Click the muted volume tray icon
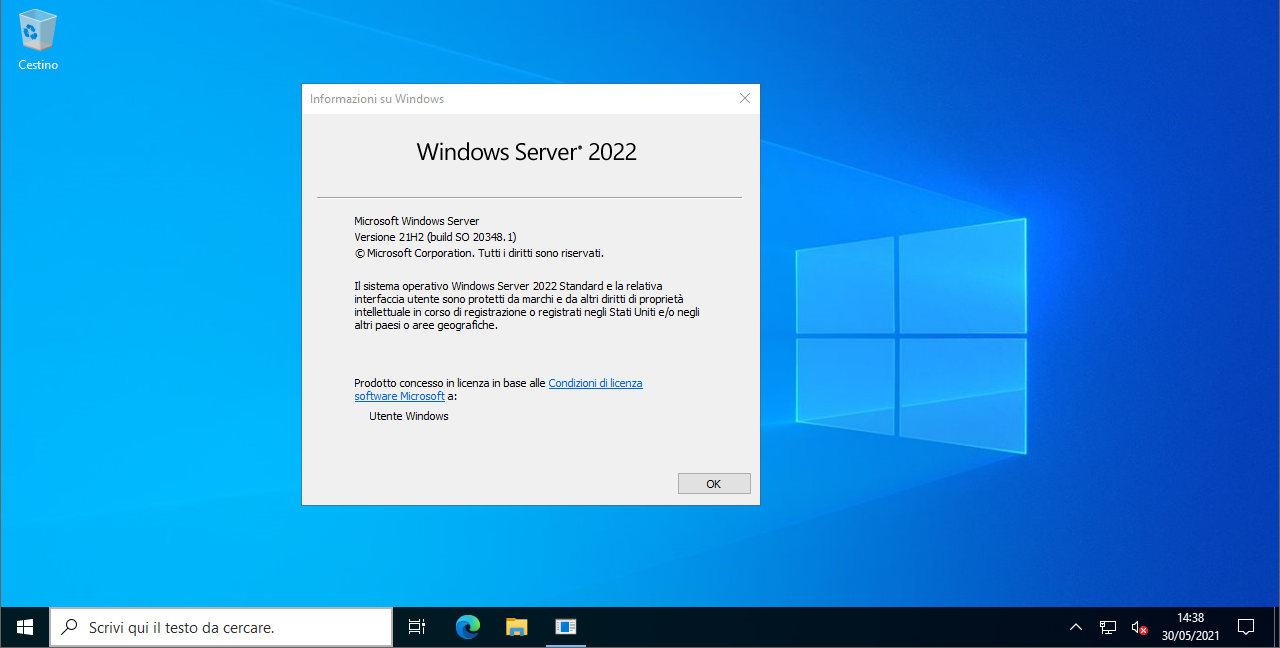This screenshot has width=1280, height=648. coord(1139,627)
